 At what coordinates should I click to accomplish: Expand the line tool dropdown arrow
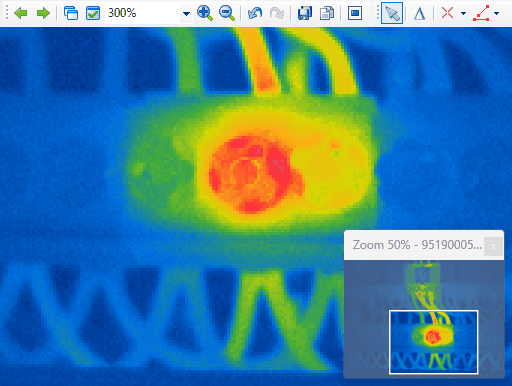coord(496,14)
